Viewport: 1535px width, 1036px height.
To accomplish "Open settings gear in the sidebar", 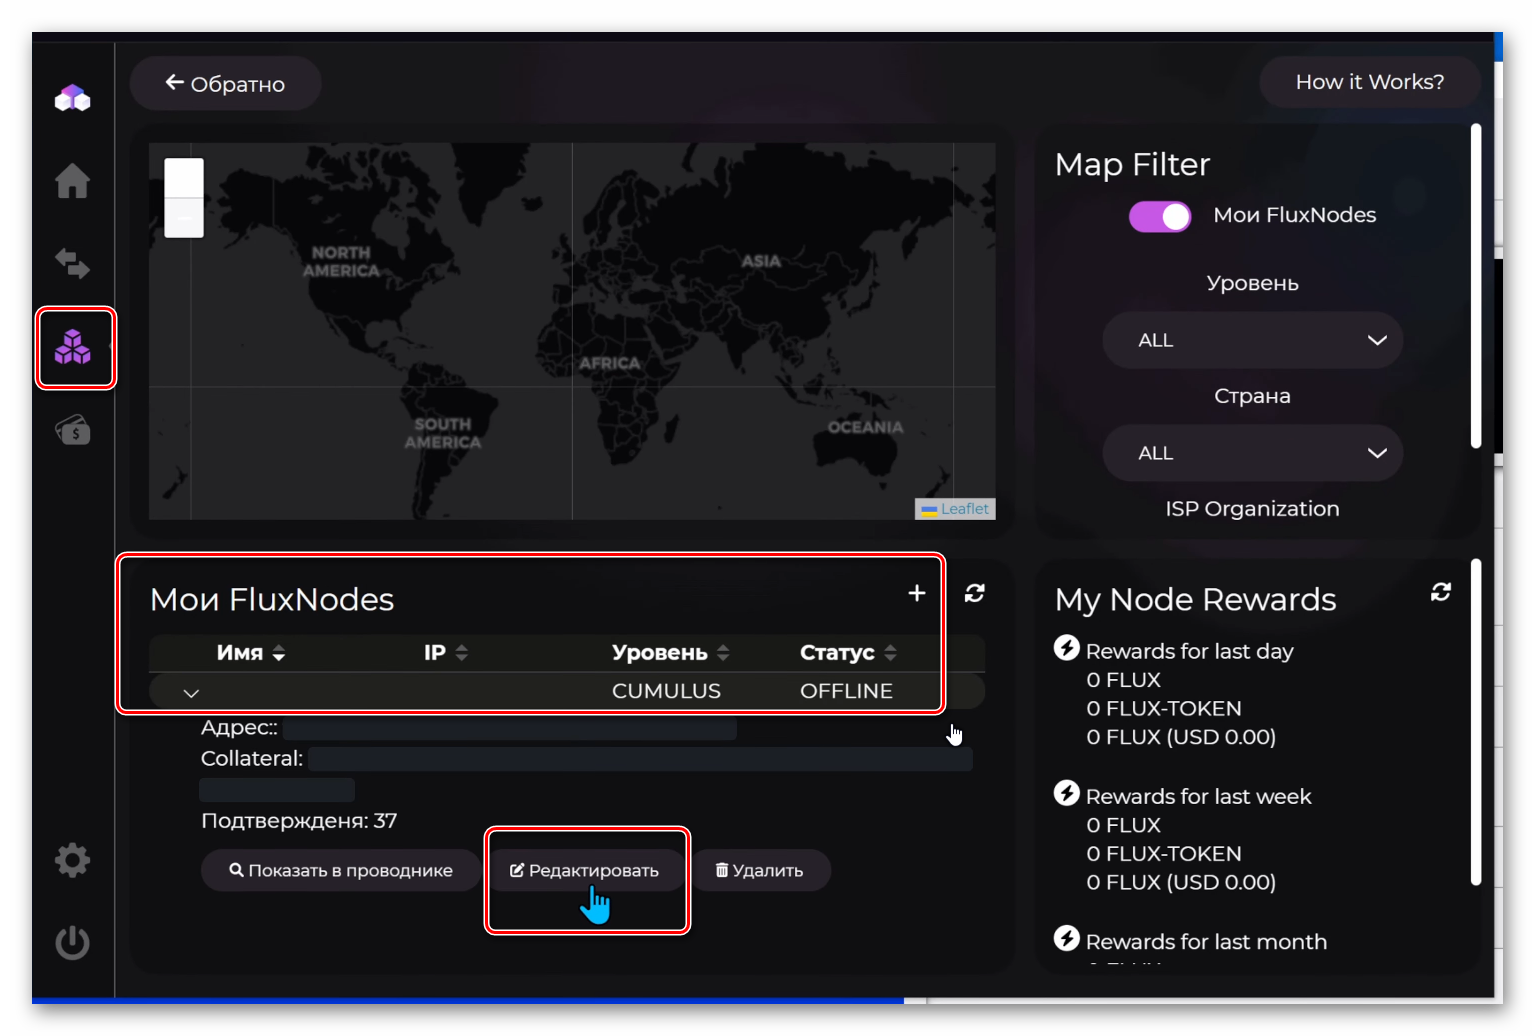I will click(x=72, y=860).
